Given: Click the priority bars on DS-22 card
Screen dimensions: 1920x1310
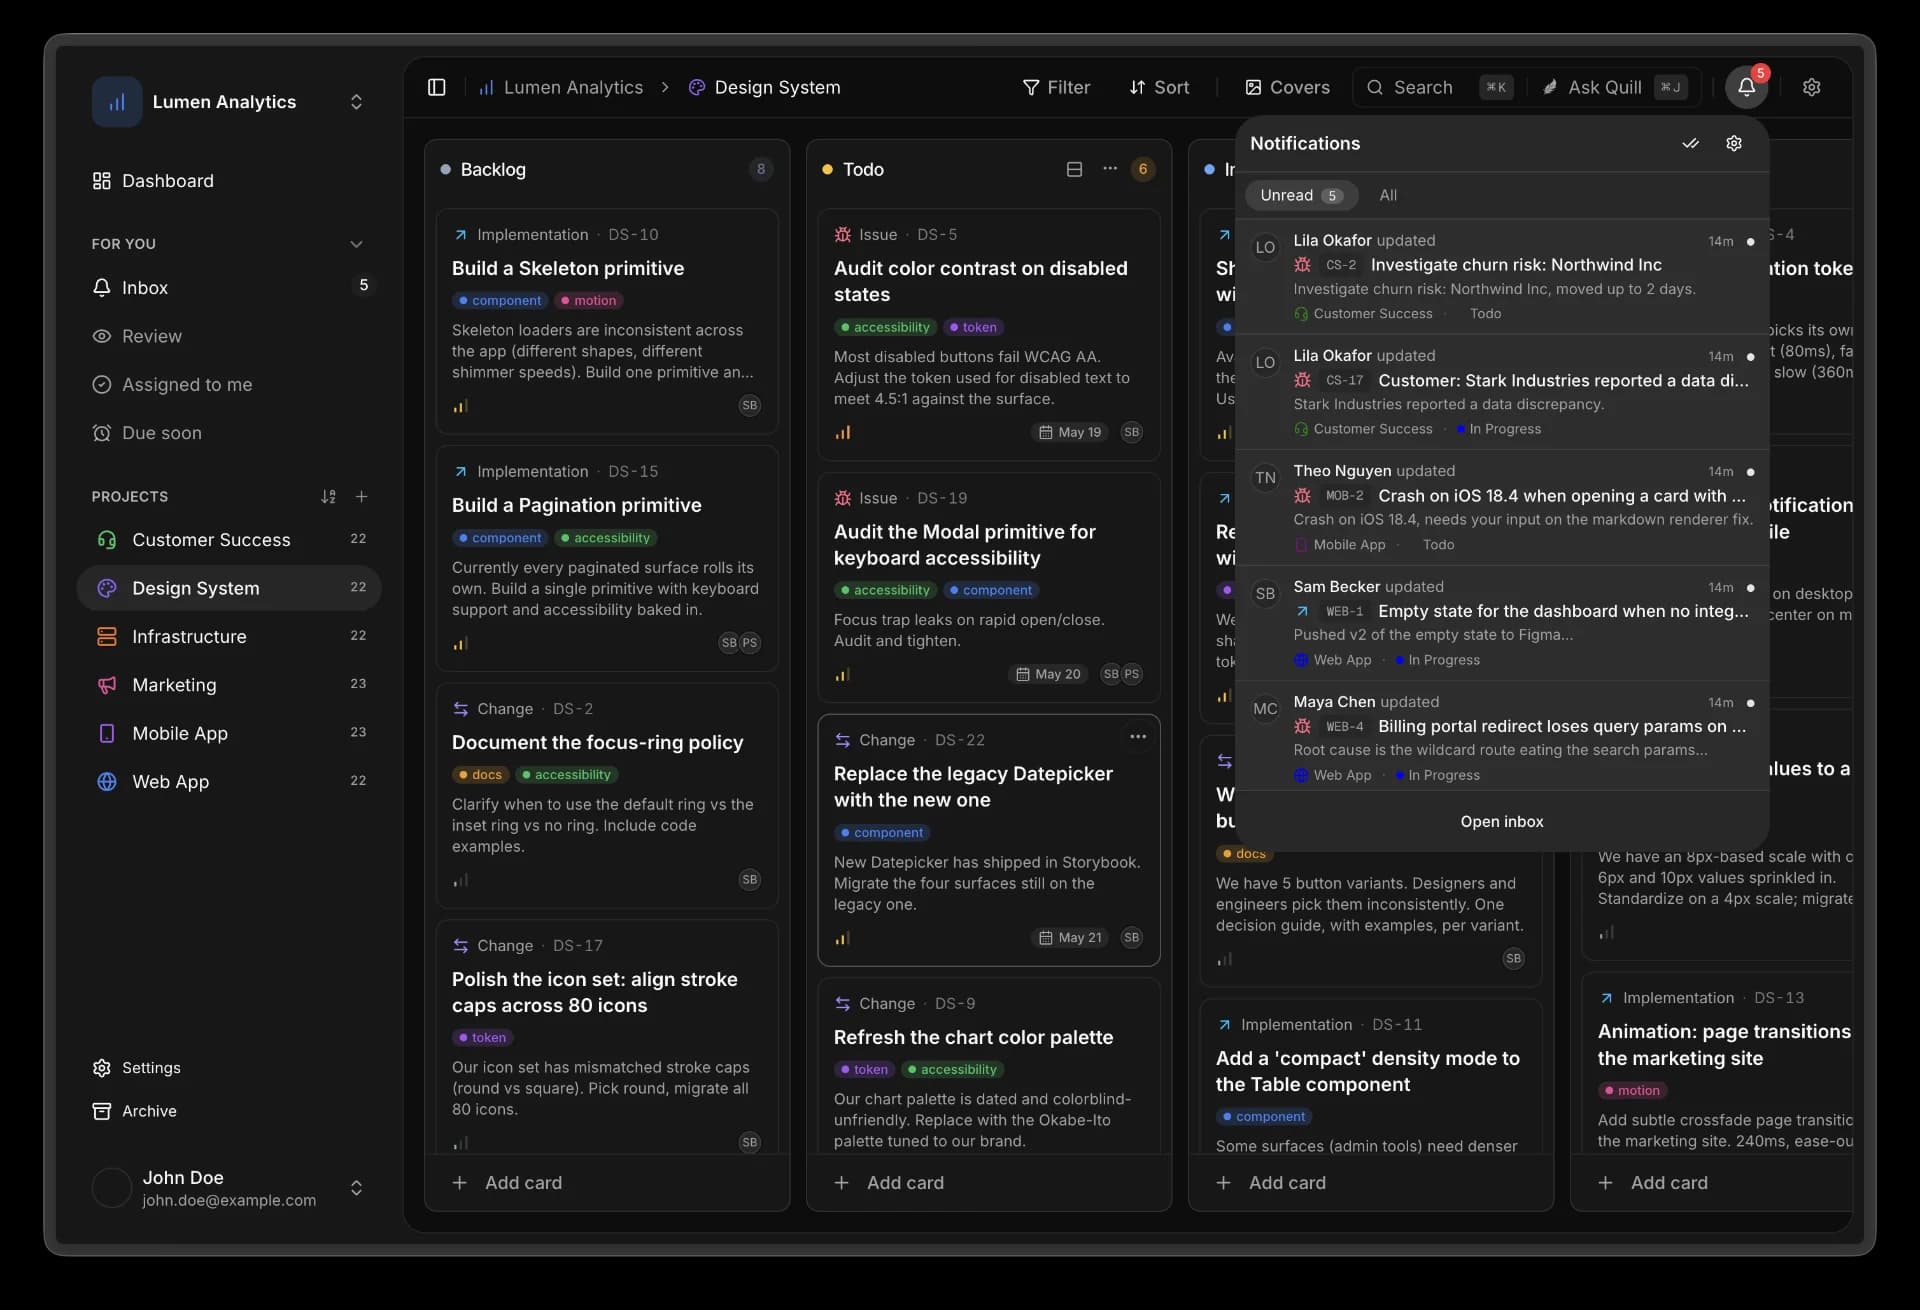Looking at the screenshot, I should pyautogui.click(x=842, y=938).
